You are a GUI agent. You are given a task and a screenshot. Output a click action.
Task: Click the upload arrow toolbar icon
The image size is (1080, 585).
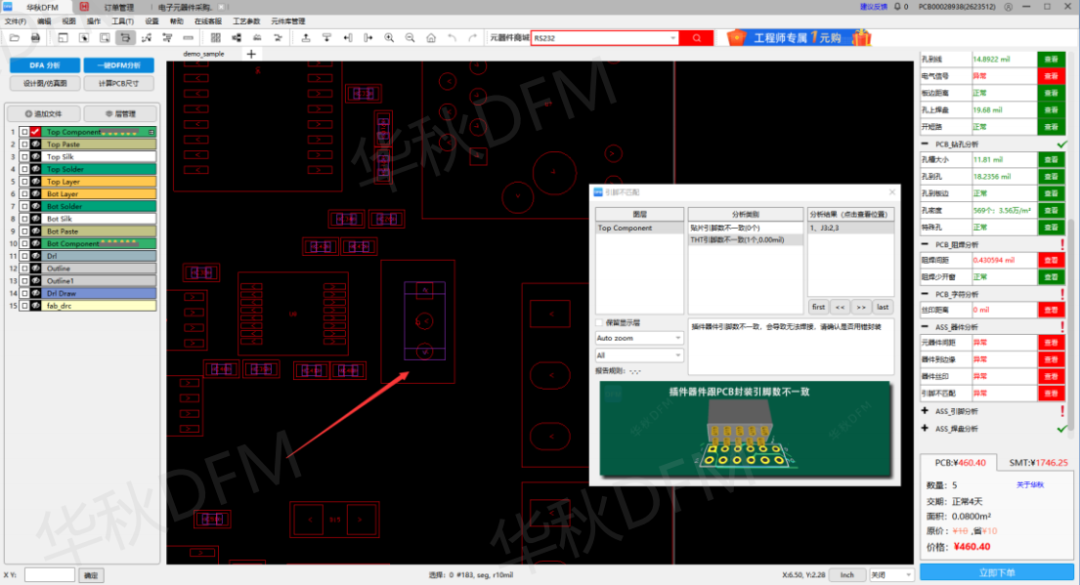(306, 38)
